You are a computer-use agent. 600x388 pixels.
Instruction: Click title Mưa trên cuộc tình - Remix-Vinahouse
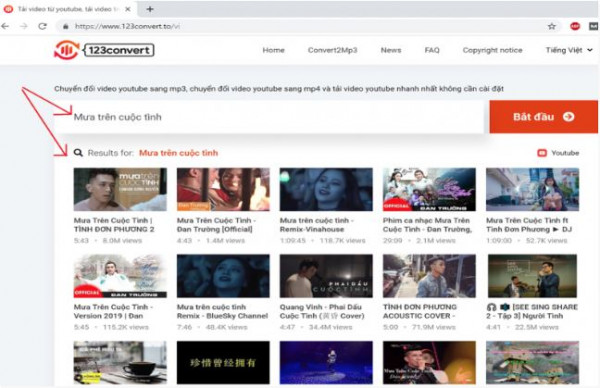tap(316, 225)
